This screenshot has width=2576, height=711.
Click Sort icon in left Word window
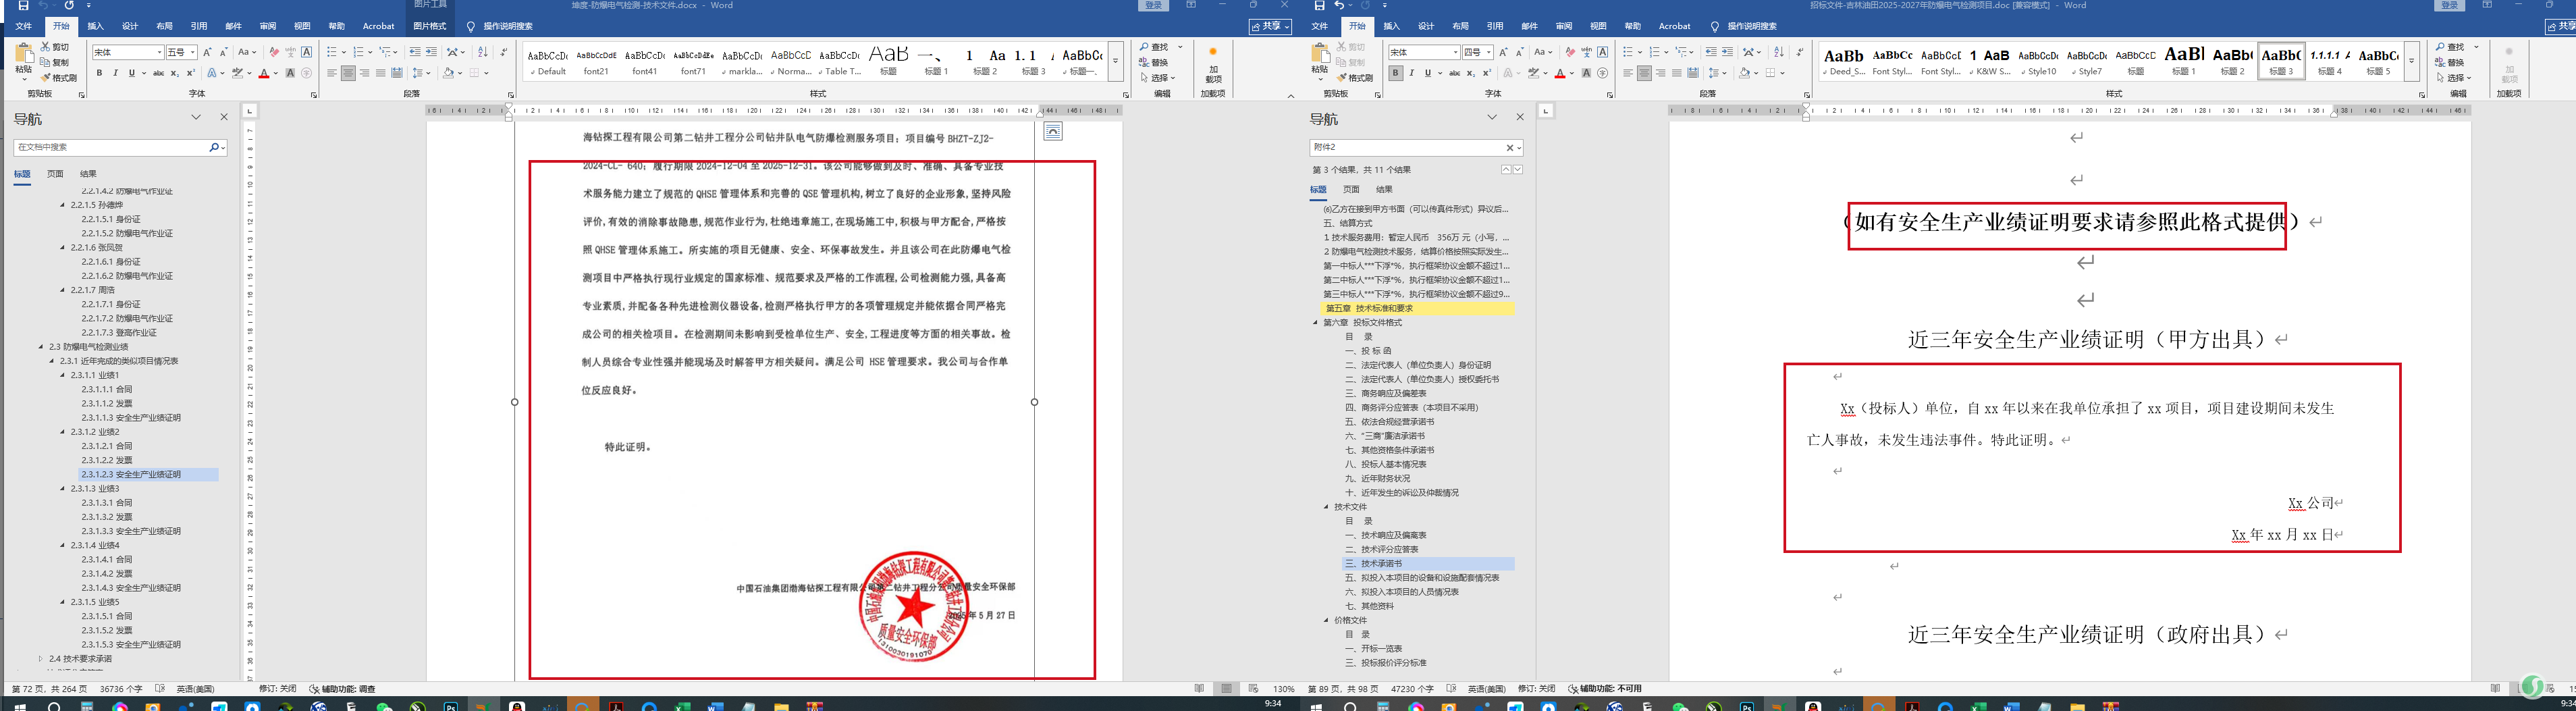483,52
